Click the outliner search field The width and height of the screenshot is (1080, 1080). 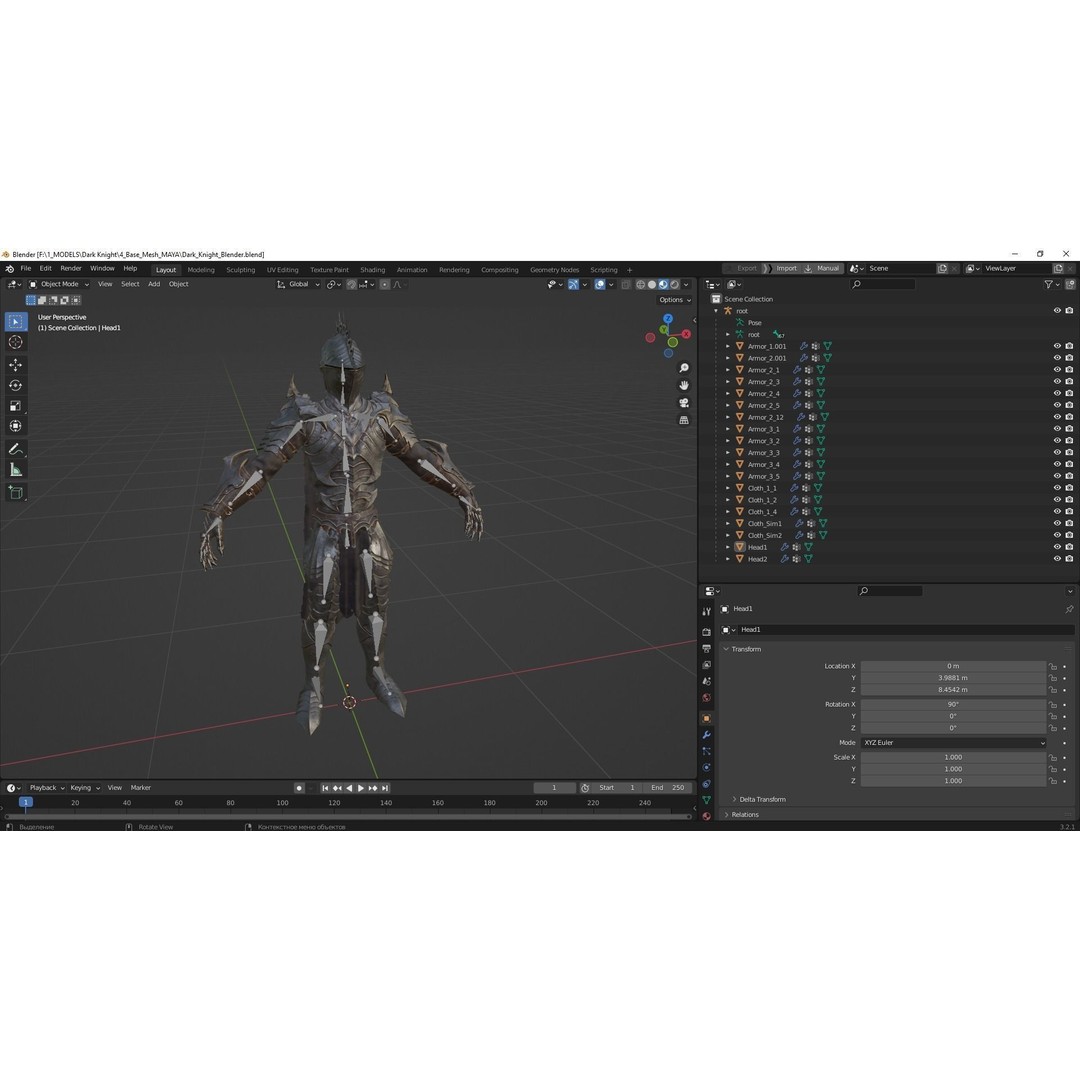click(884, 284)
